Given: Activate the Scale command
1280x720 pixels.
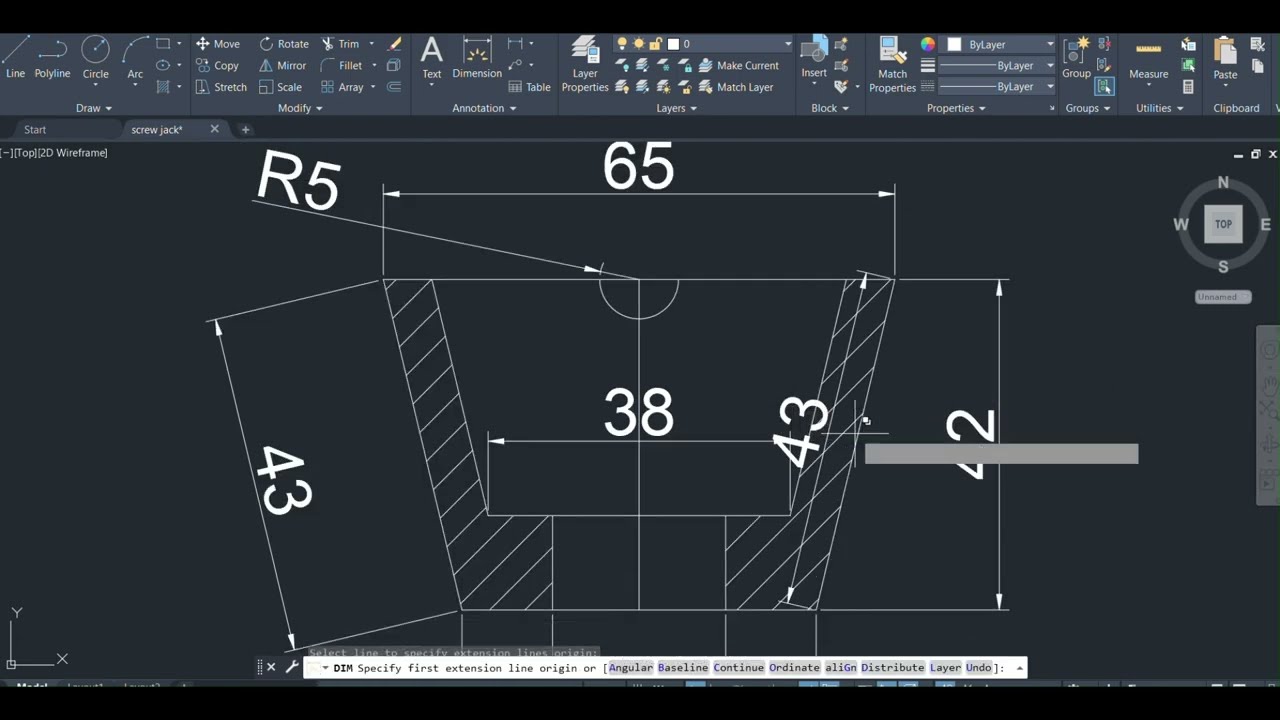Looking at the screenshot, I should pyautogui.click(x=280, y=87).
